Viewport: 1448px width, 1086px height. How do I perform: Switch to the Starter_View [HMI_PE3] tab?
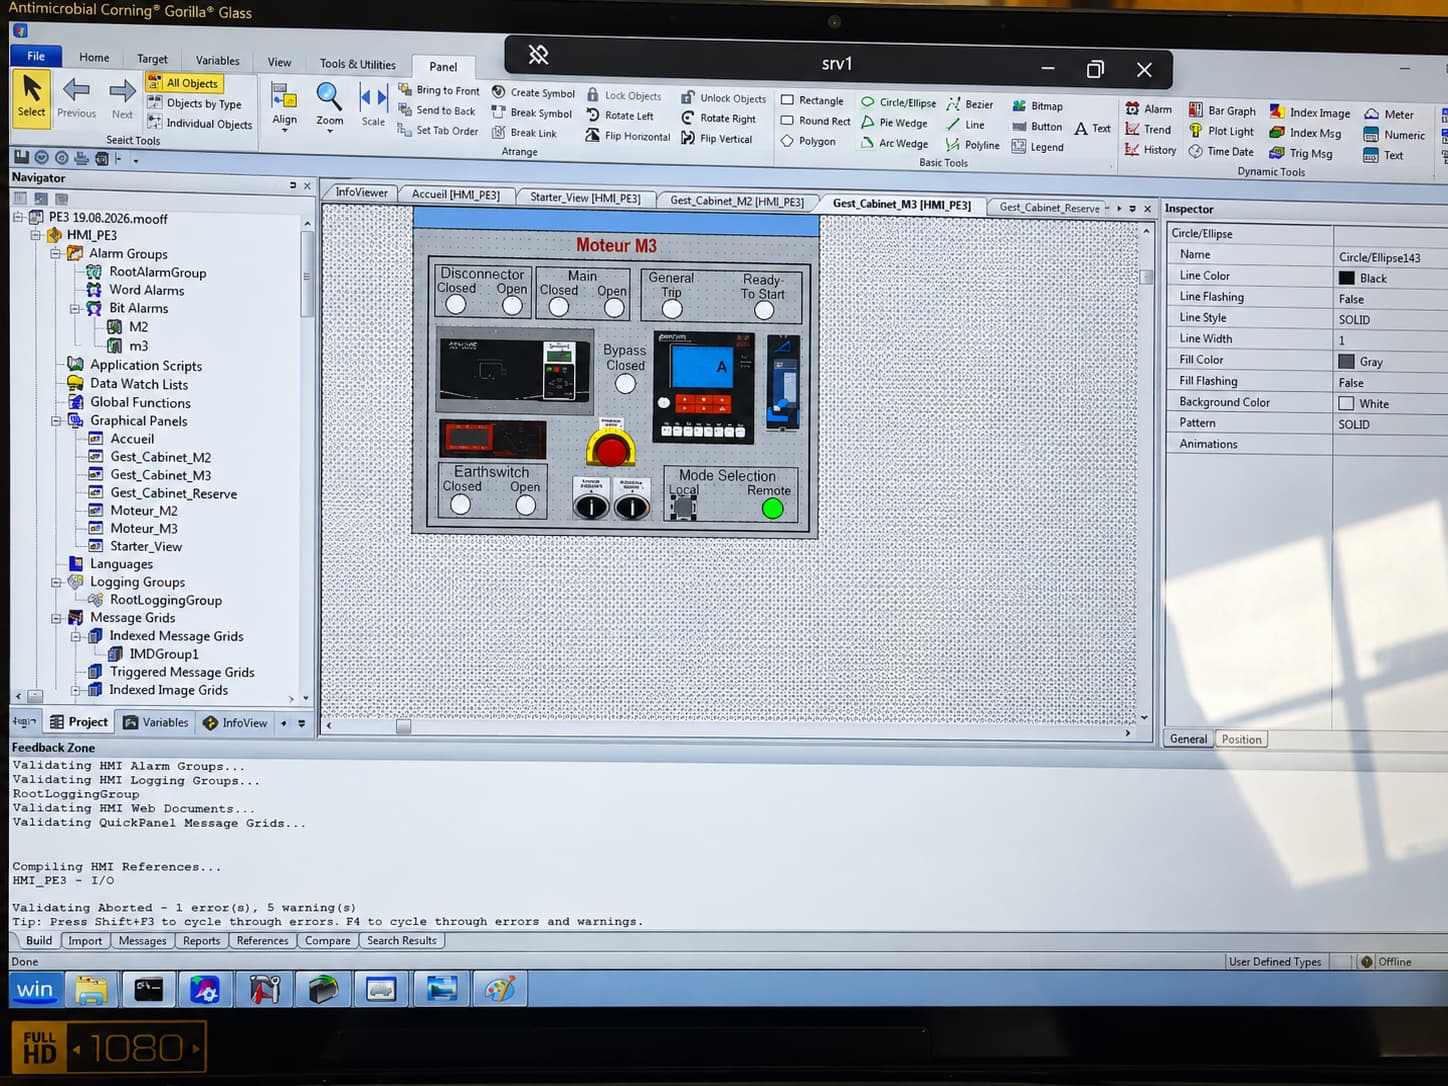pos(585,197)
